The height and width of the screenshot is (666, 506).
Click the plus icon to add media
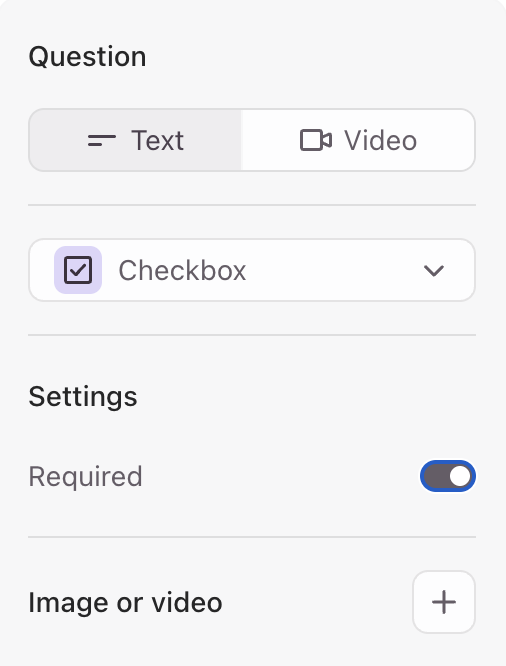[x=444, y=602]
